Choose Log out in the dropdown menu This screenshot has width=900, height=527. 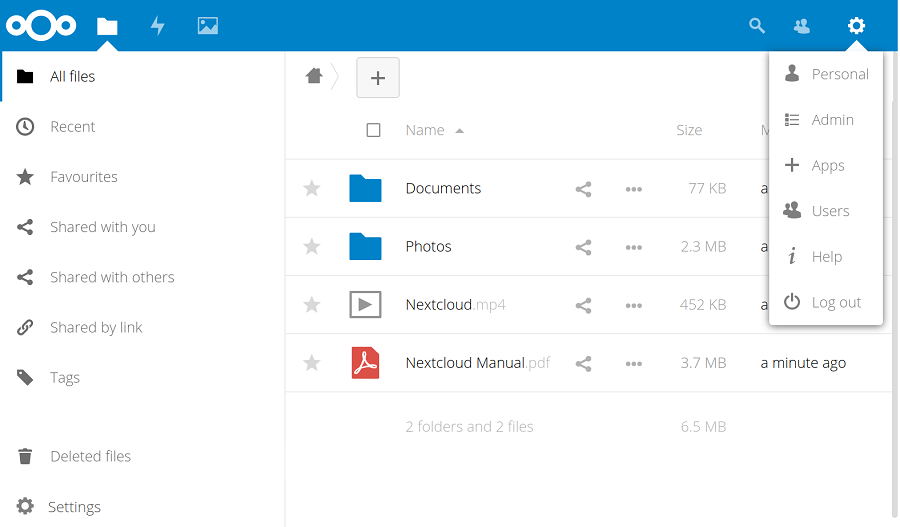[835, 303]
